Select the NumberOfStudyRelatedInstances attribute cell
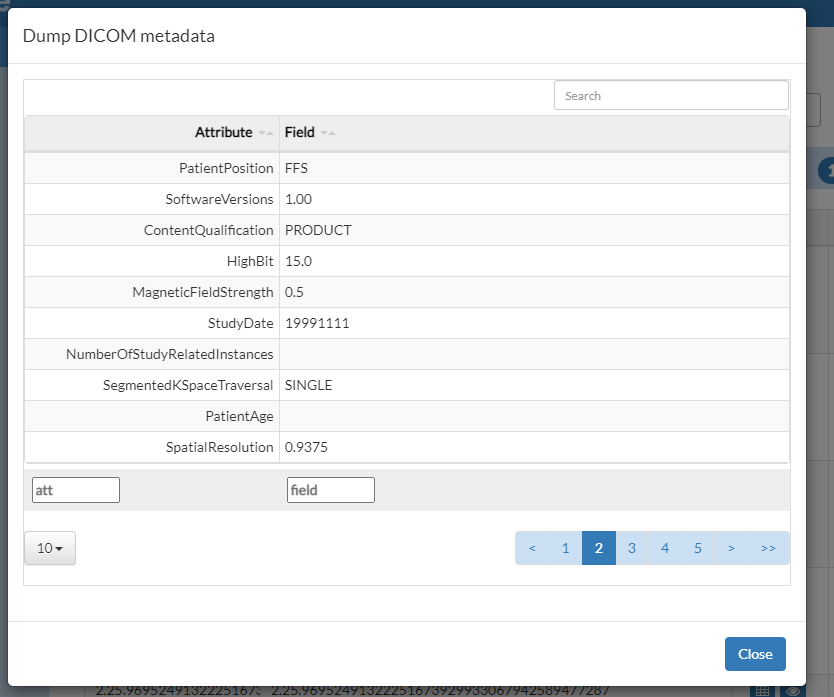This screenshot has height=697, width=834. 152,354
